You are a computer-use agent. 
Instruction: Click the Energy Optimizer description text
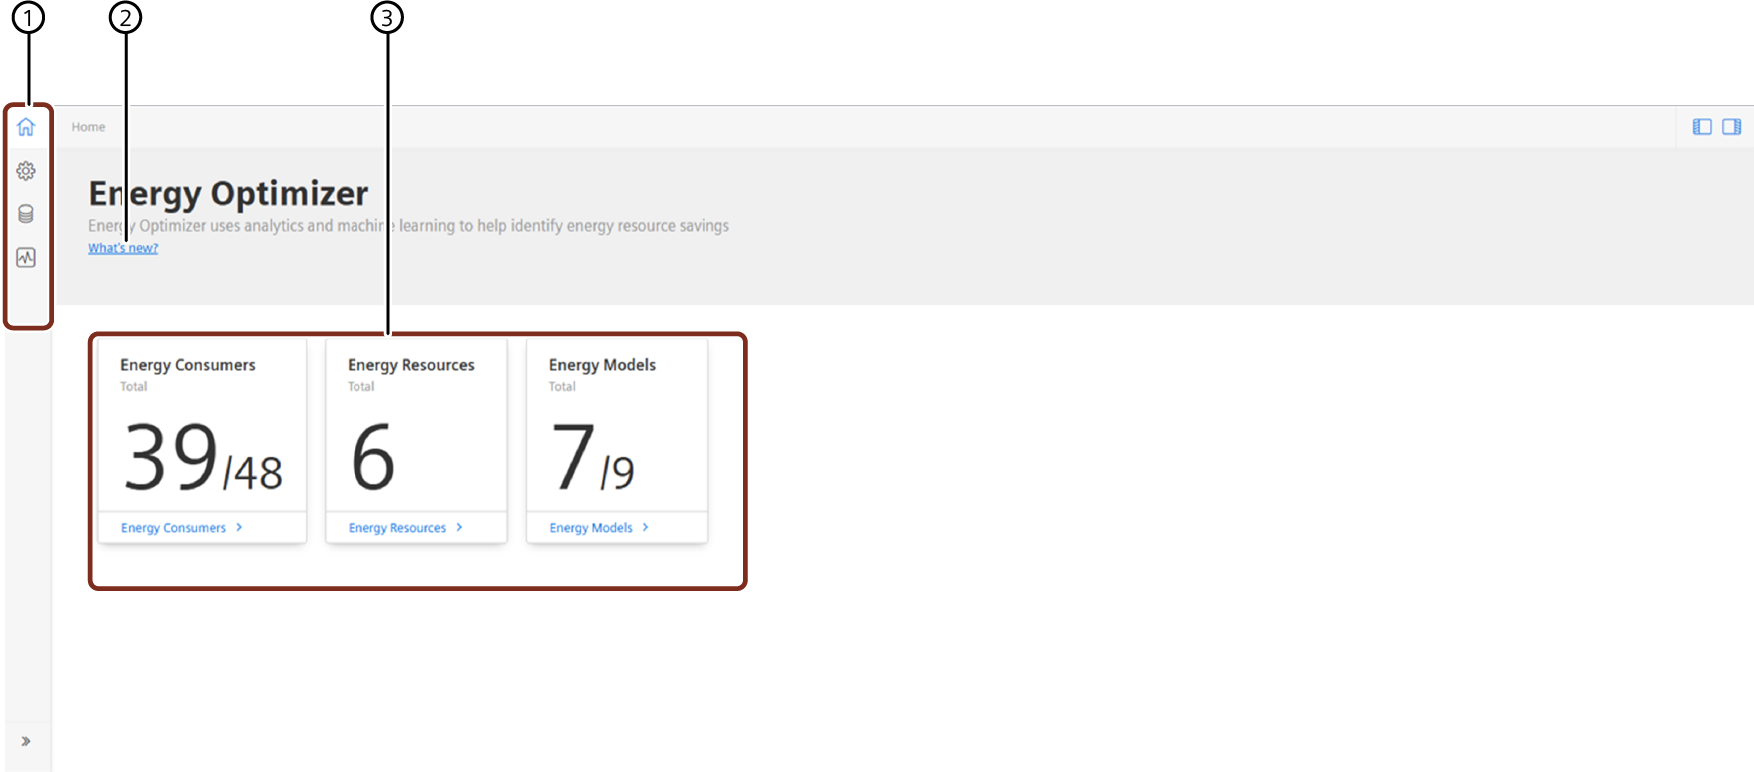[408, 226]
